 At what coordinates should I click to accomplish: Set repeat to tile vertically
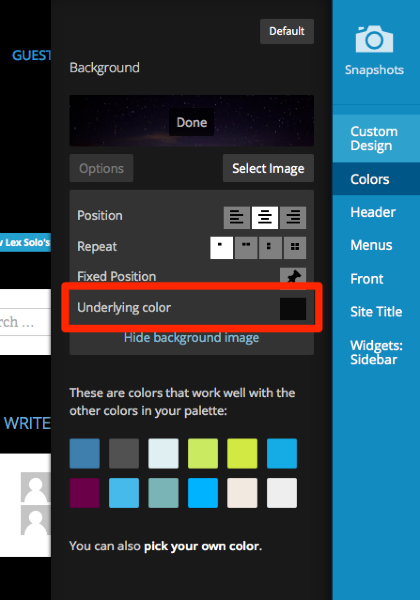270,248
